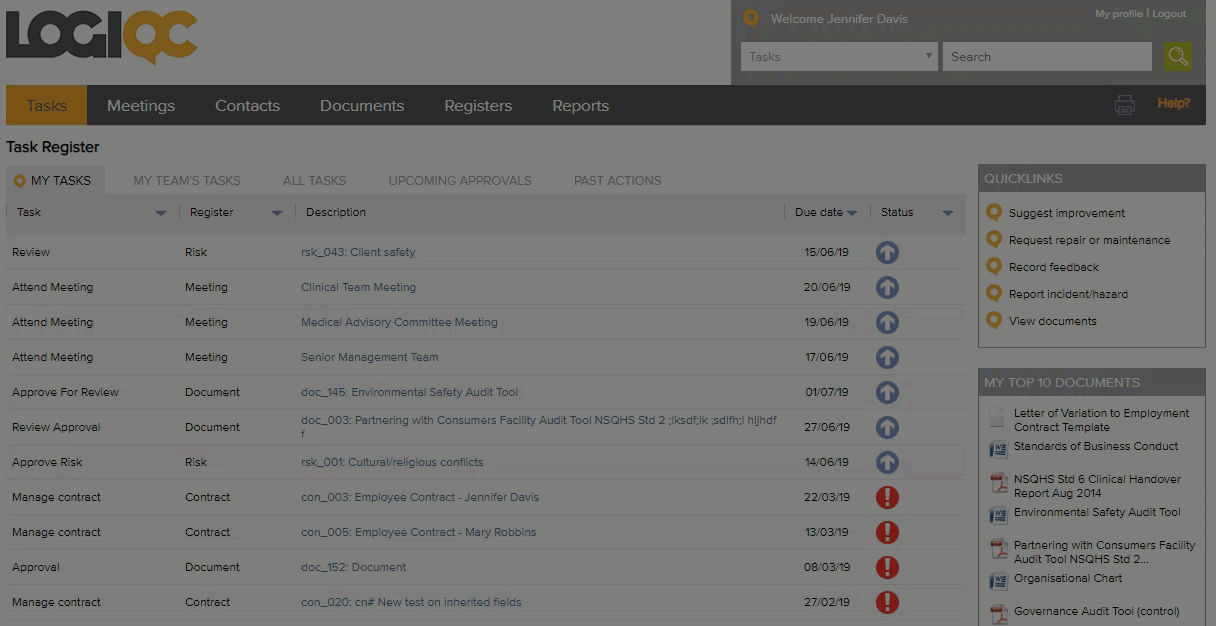The height and width of the screenshot is (626, 1216).
Task: Switch to Upcoming Approvals tab
Action: click(x=460, y=181)
